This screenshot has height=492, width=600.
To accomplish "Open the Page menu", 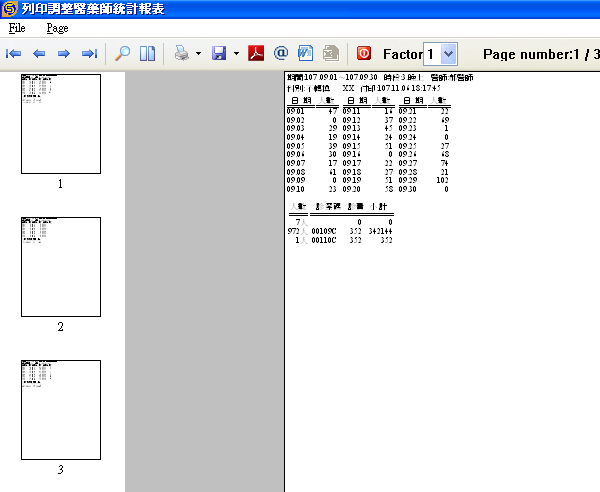I will [x=56, y=29].
